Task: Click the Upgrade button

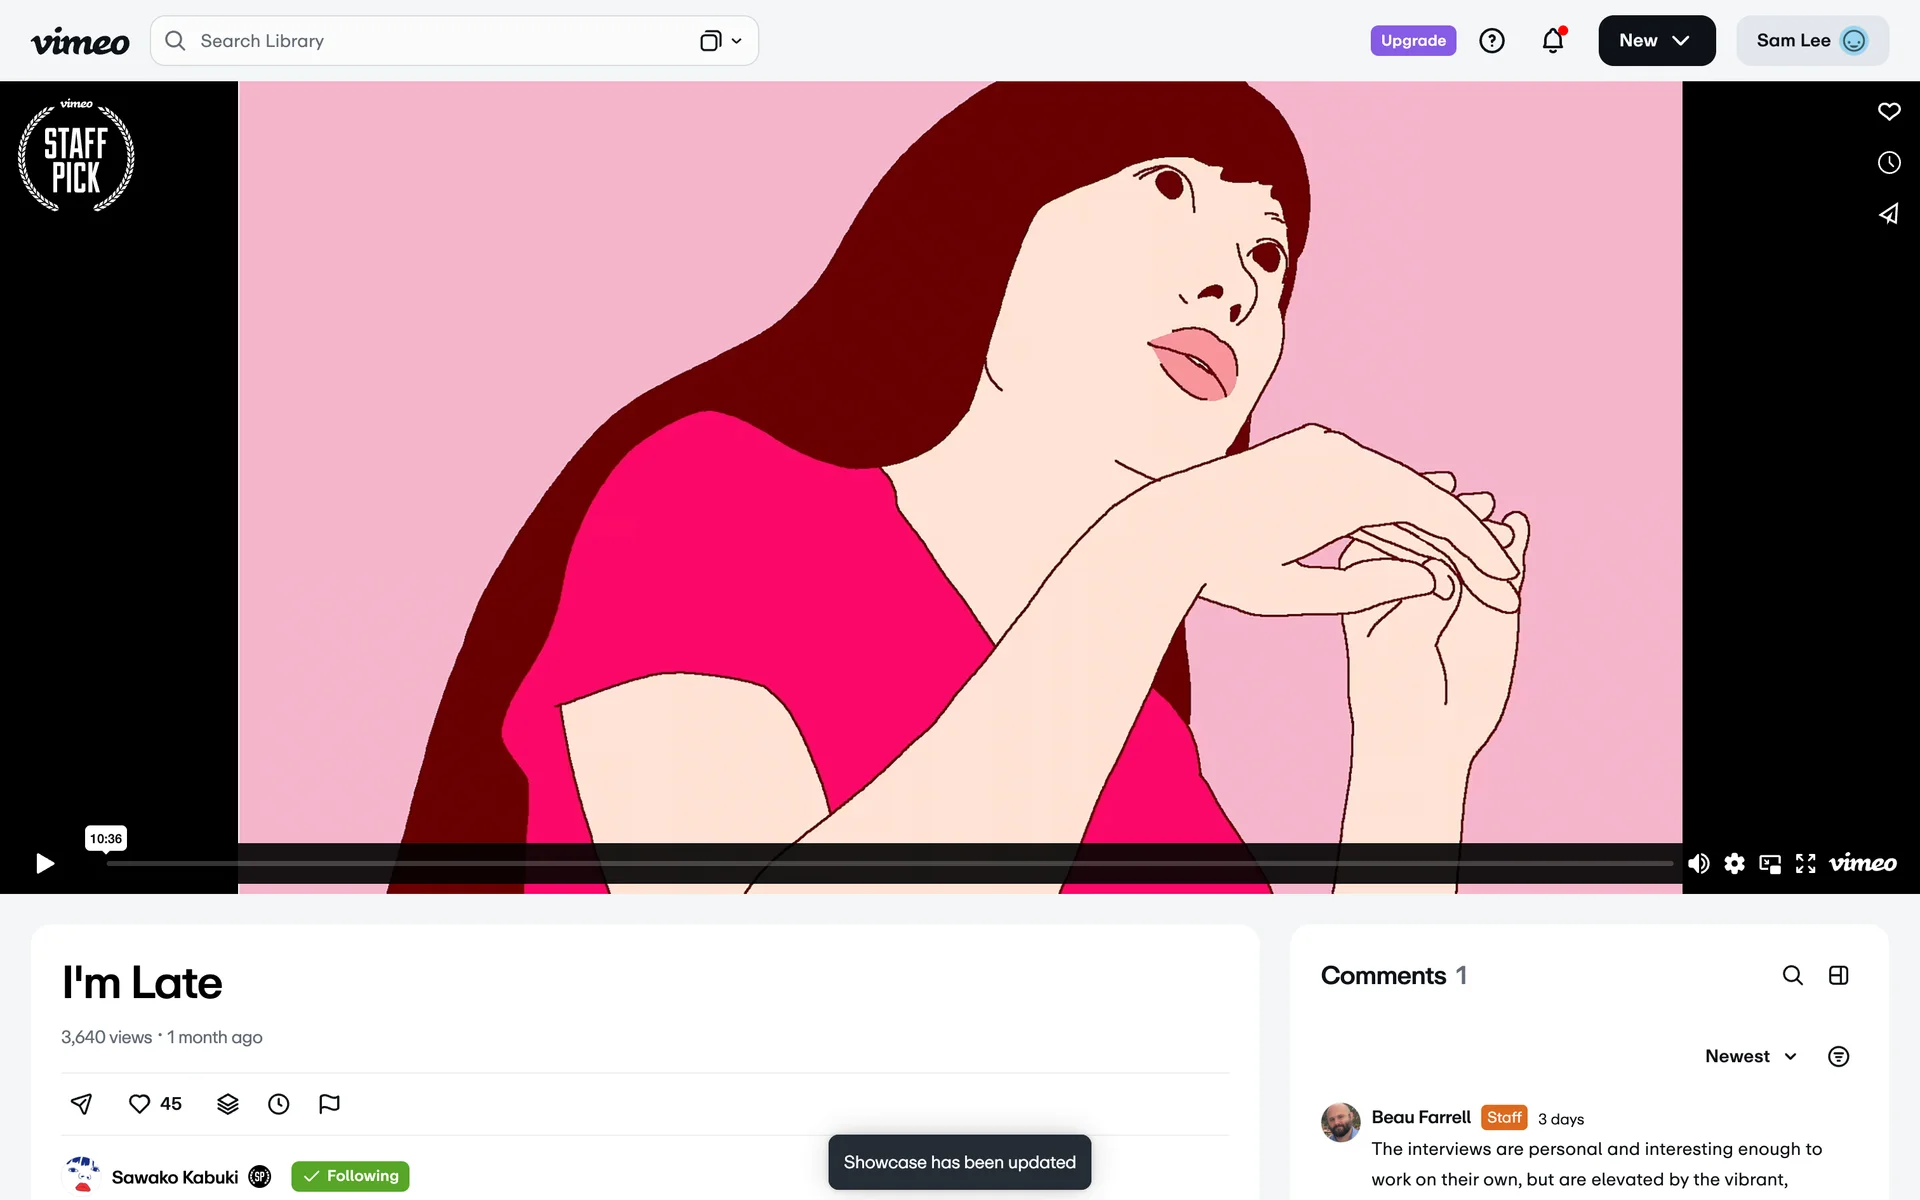Action: click(1412, 41)
